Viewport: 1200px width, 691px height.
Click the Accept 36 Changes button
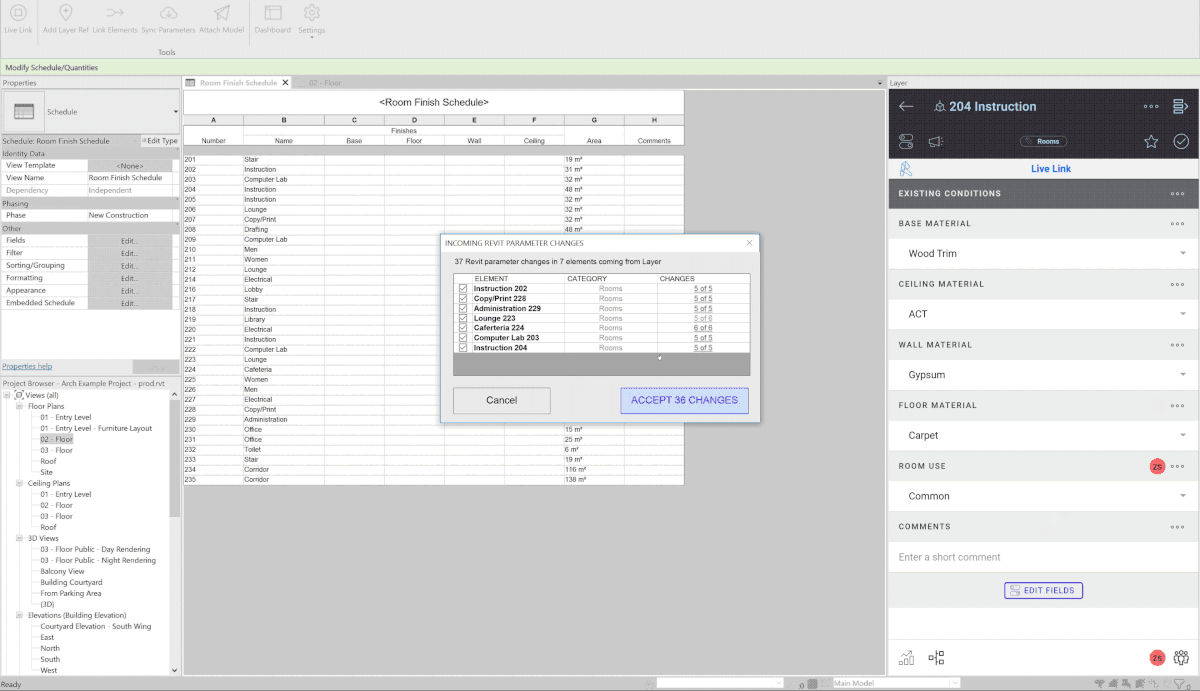pos(684,400)
